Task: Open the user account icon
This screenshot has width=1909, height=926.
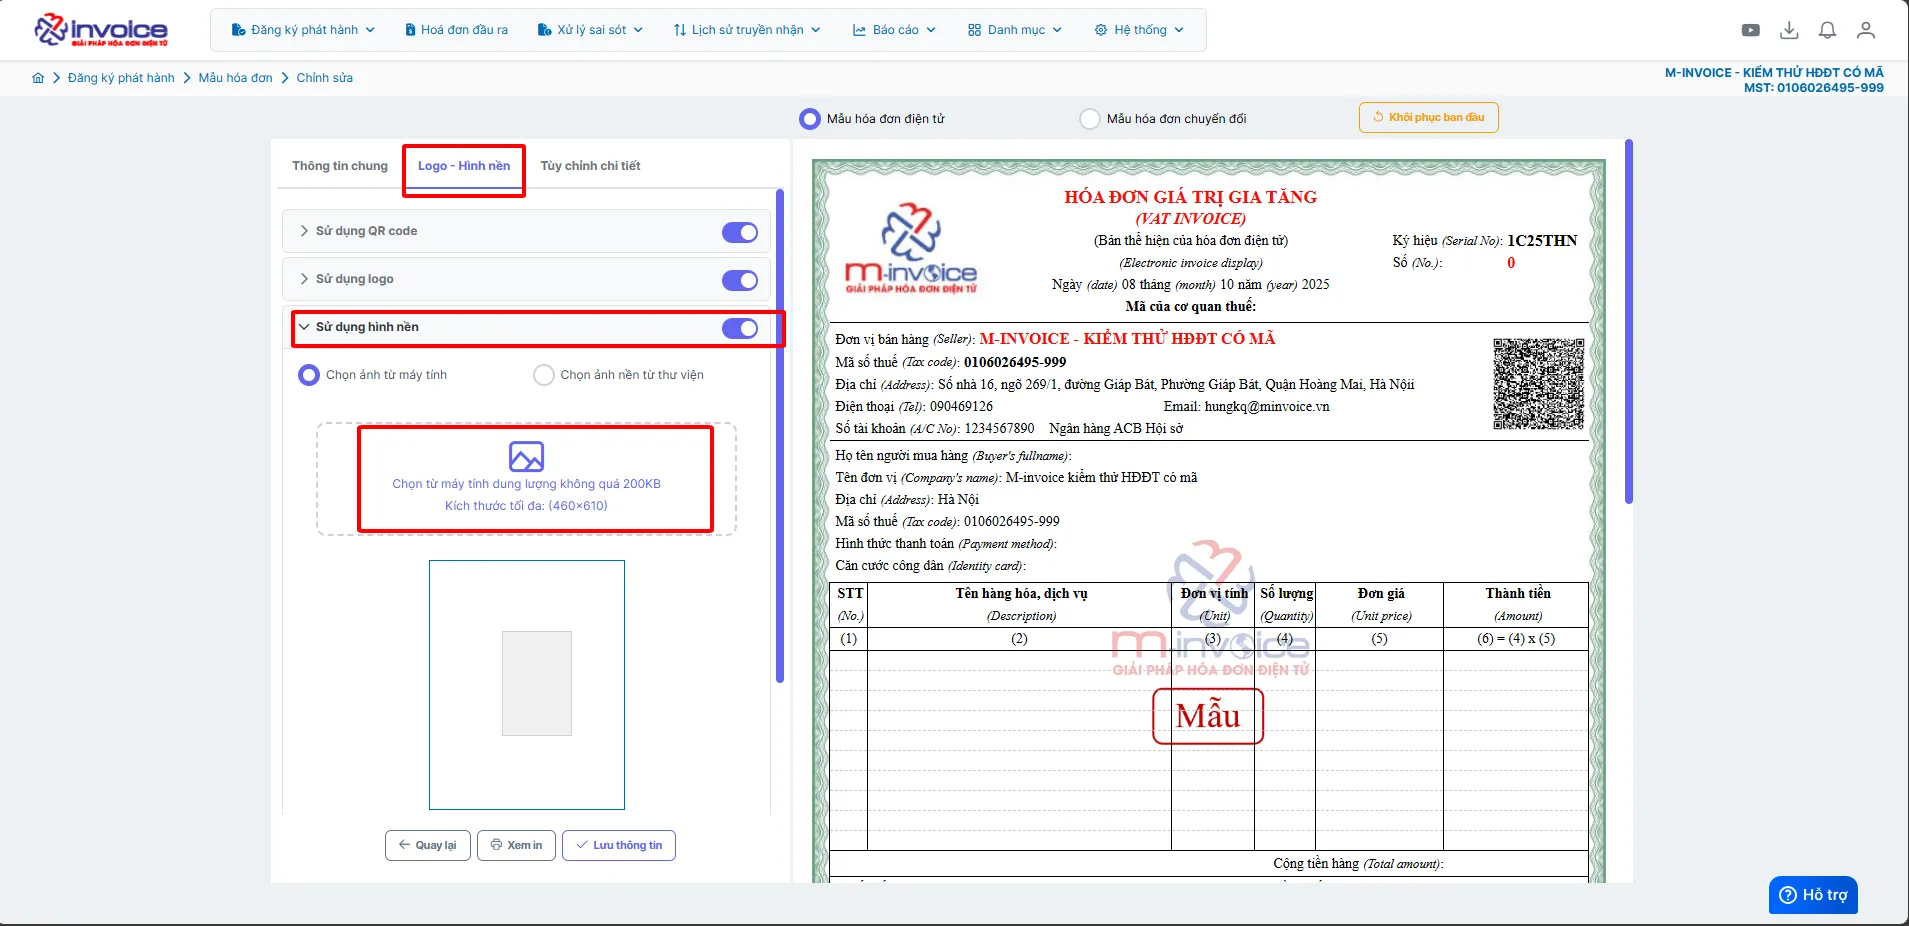Action: pos(1866,30)
